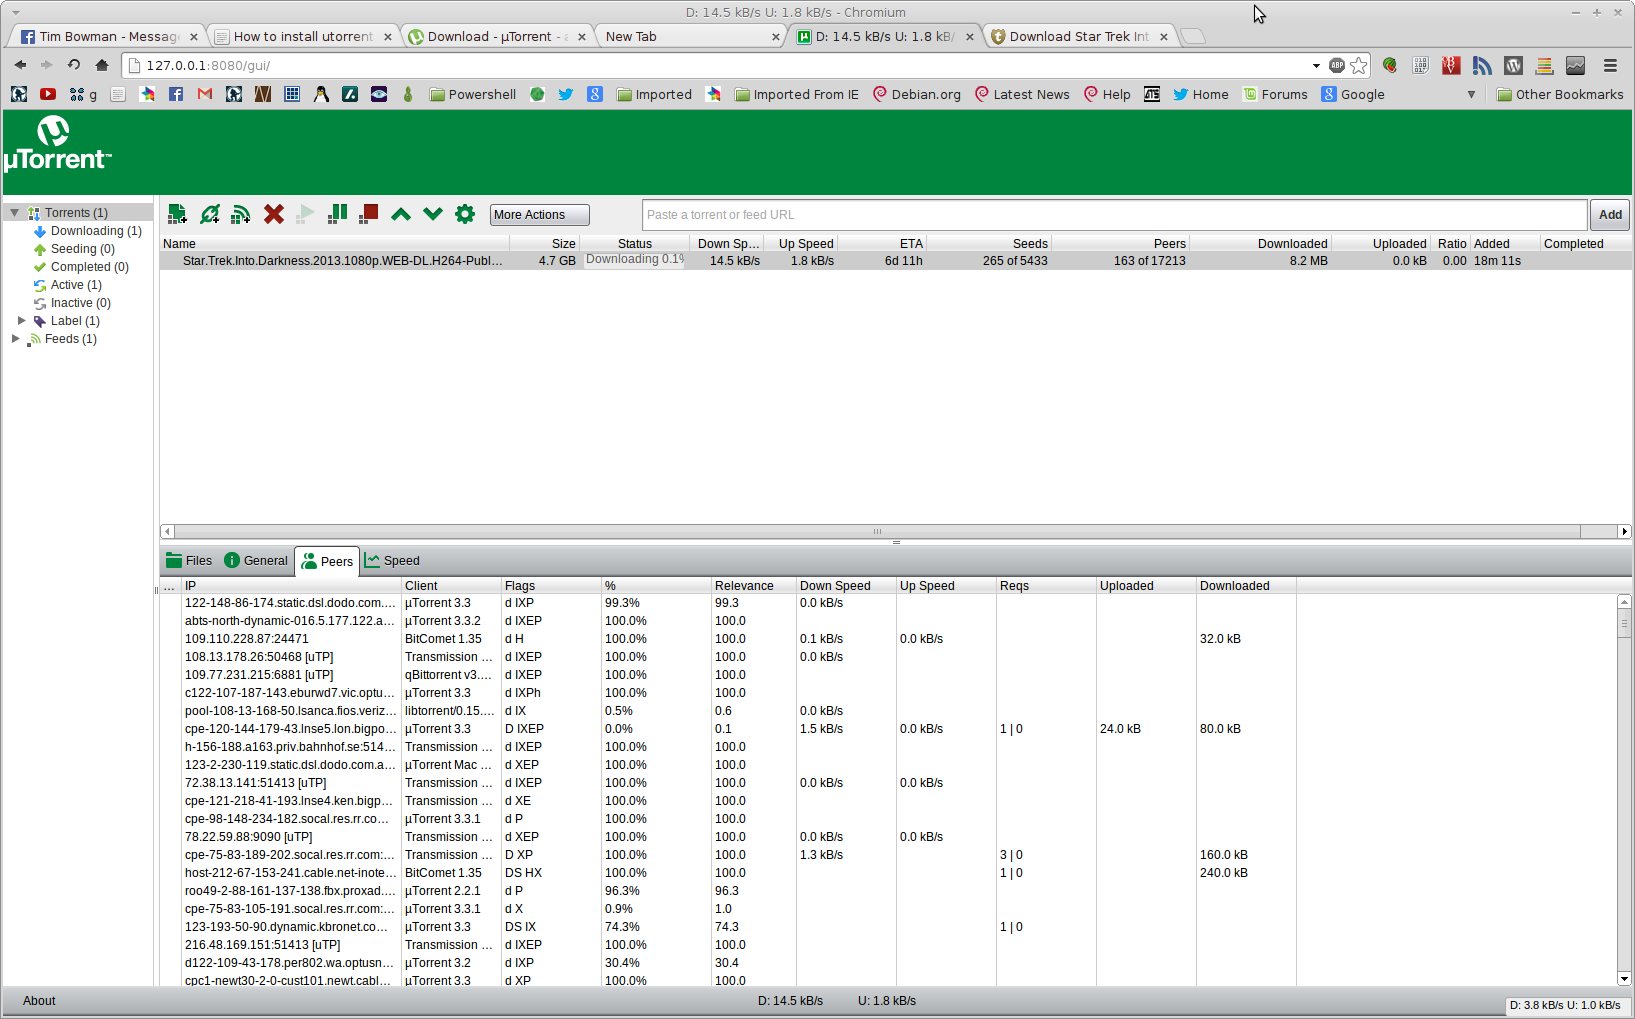Image resolution: width=1635 pixels, height=1019 pixels.
Task: Bookmark this page with the star icon
Action: pyautogui.click(x=1359, y=65)
